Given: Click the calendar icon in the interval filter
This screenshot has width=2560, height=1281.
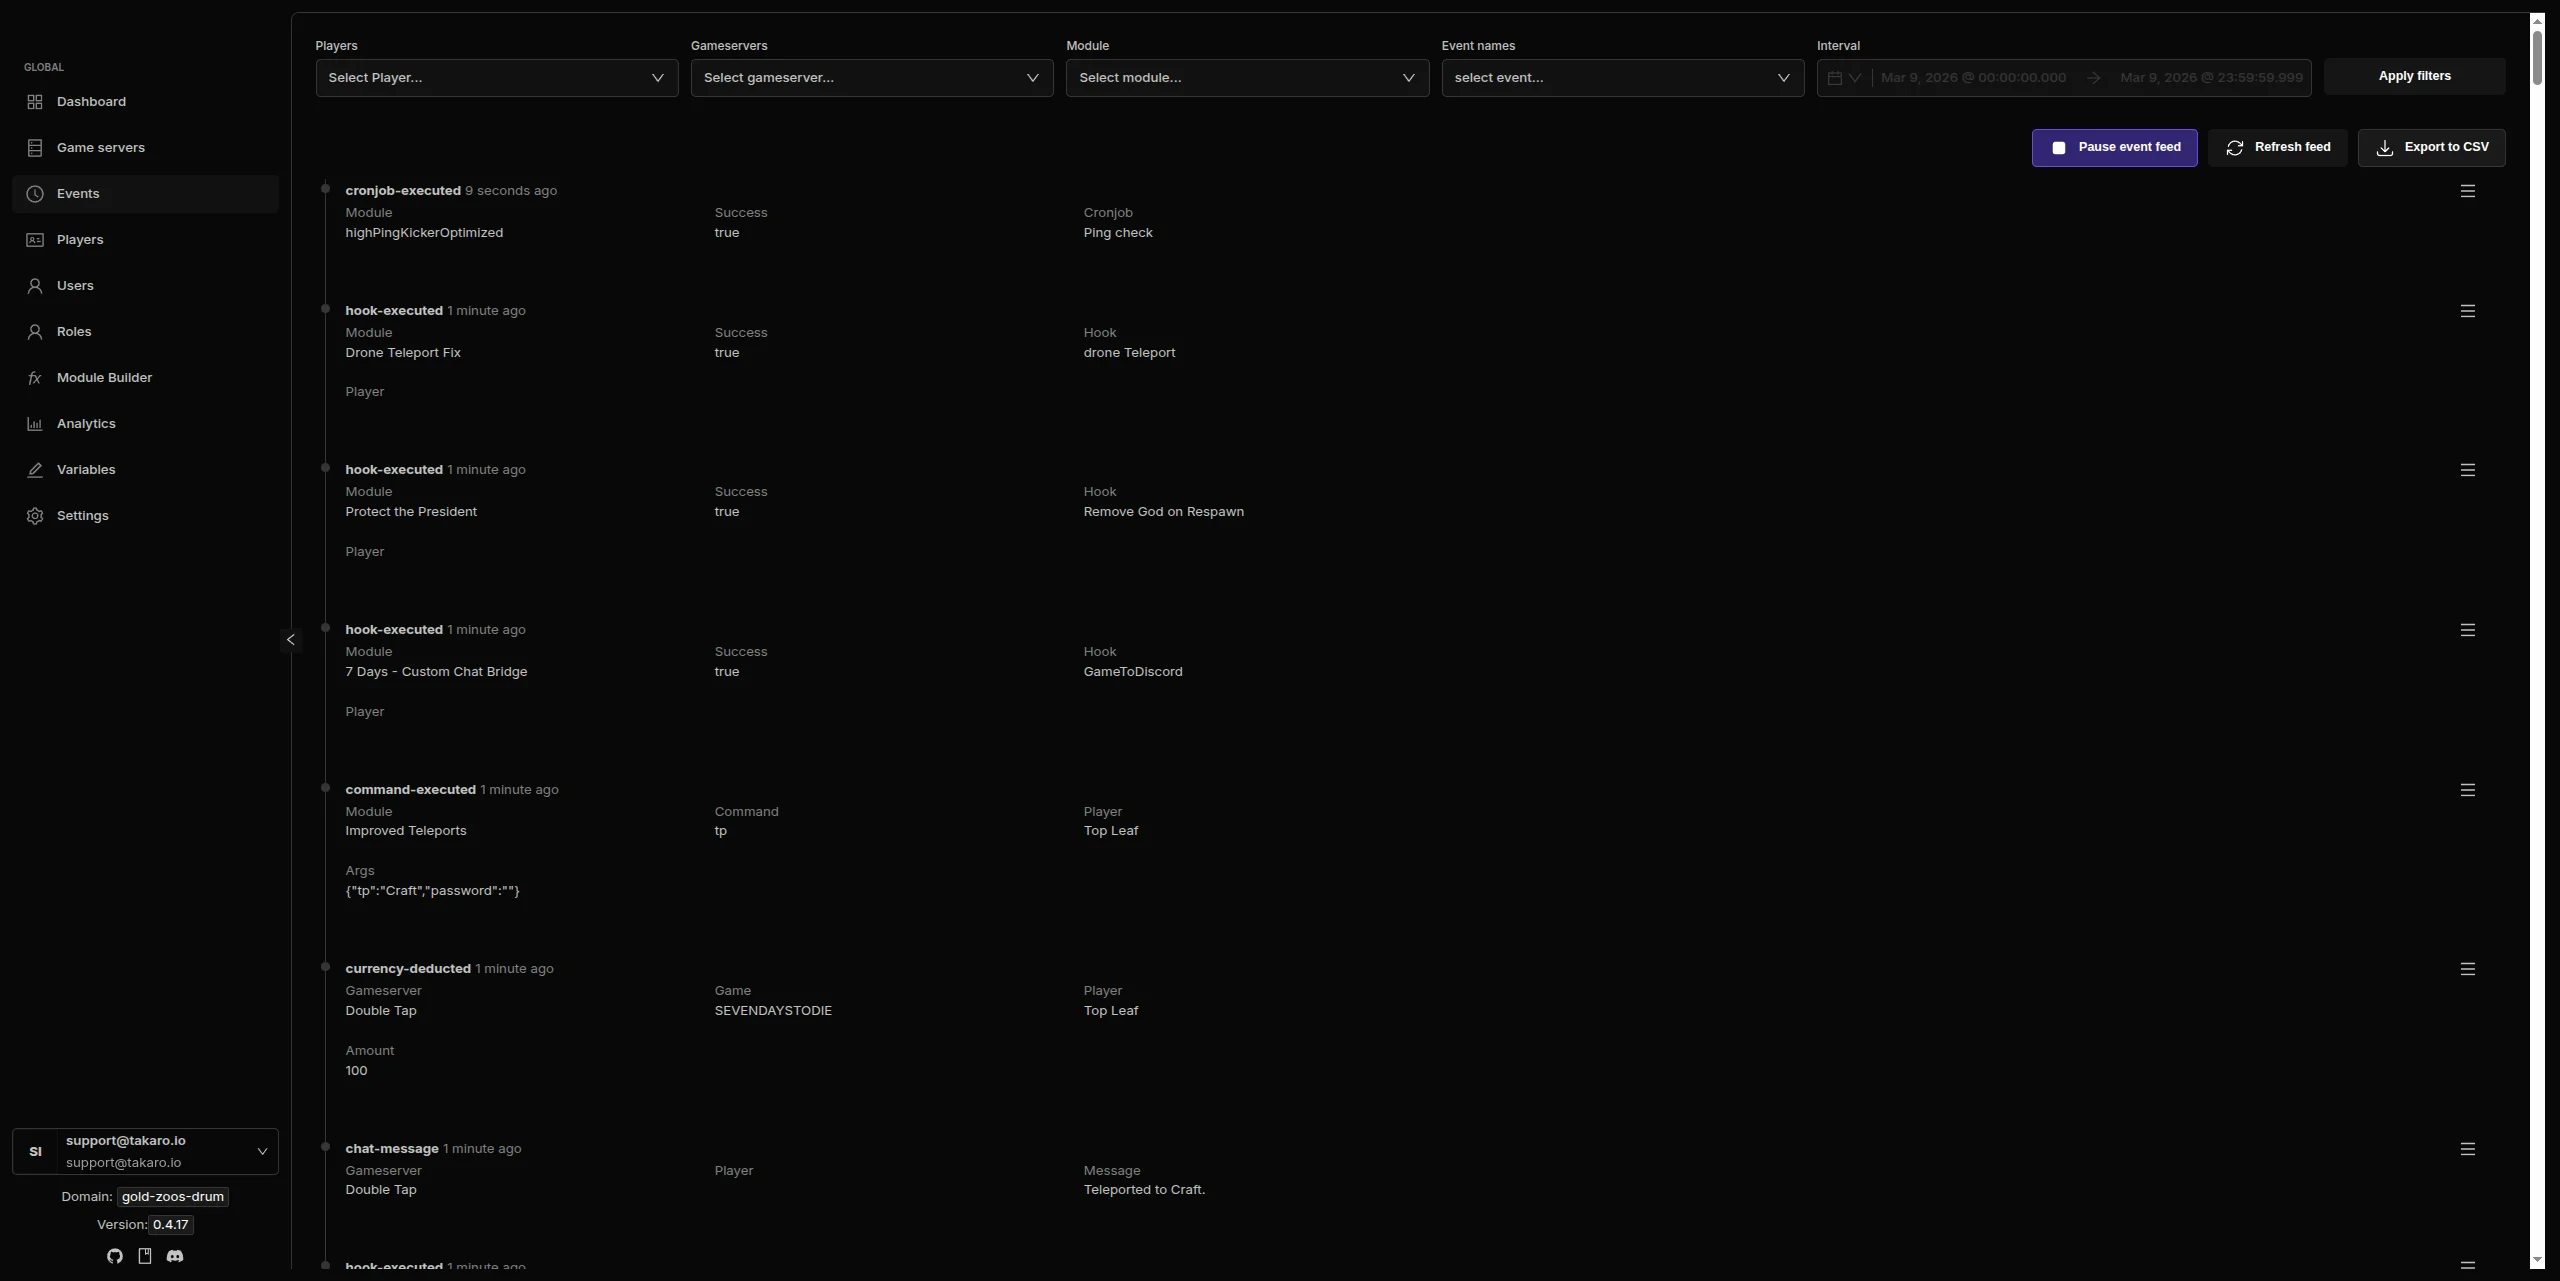Looking at the screenshot, I should (1835, 77).
